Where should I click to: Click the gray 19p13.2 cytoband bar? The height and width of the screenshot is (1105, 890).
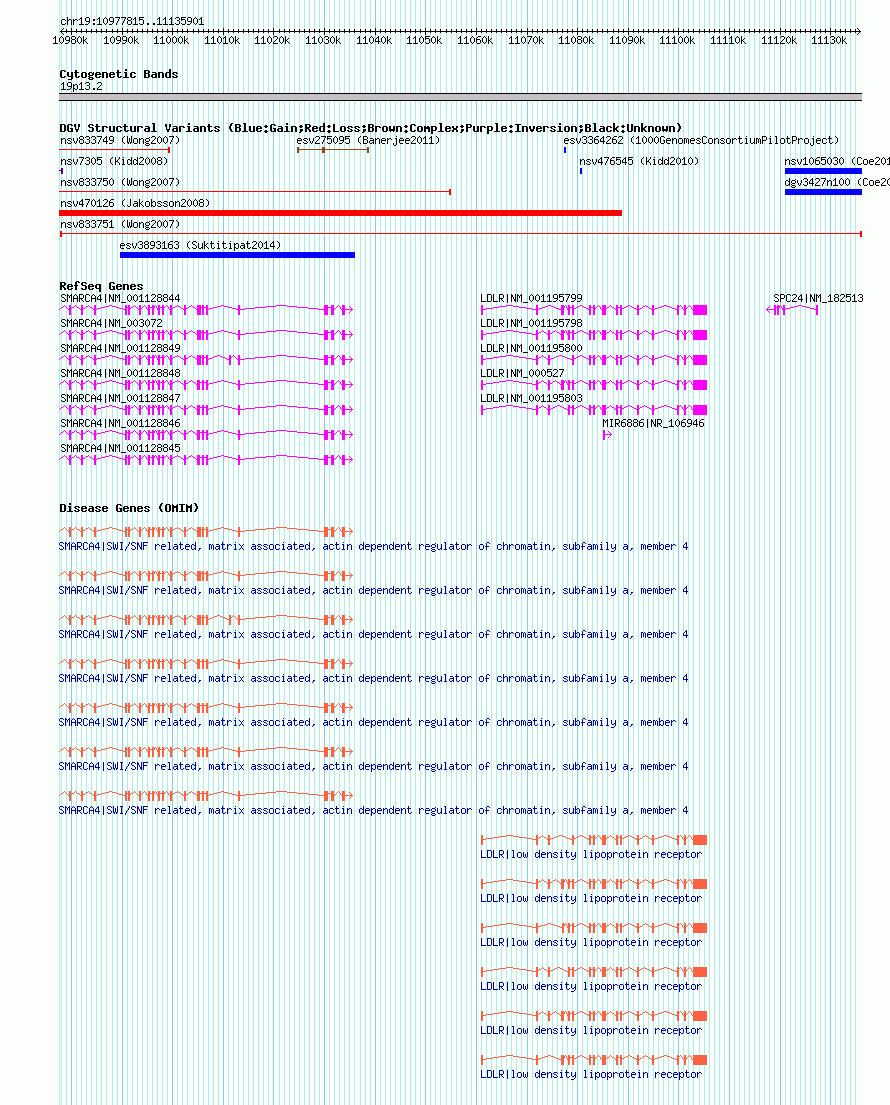tap(460, 97)
